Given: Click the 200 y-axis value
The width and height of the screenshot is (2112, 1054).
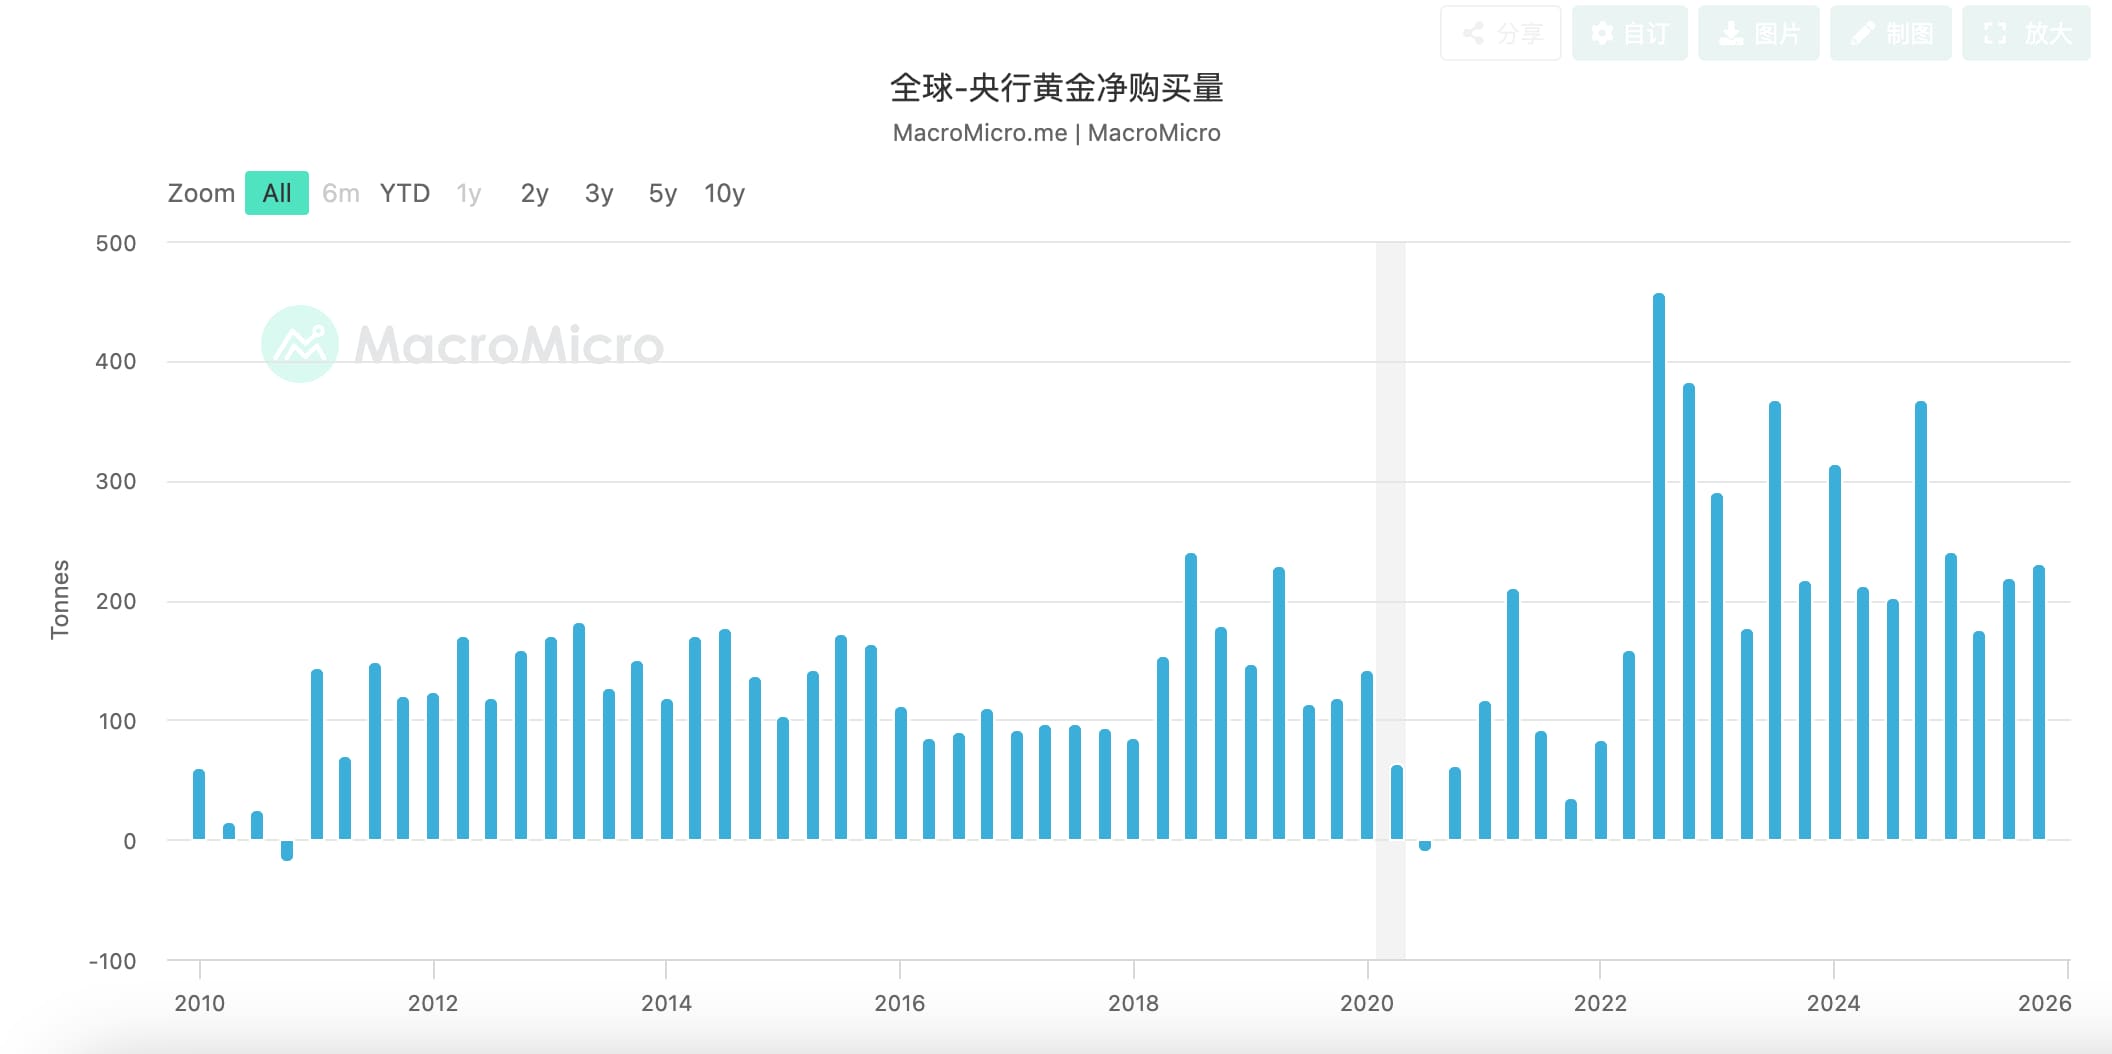Looking at the screenshot, I should point(116,601).
